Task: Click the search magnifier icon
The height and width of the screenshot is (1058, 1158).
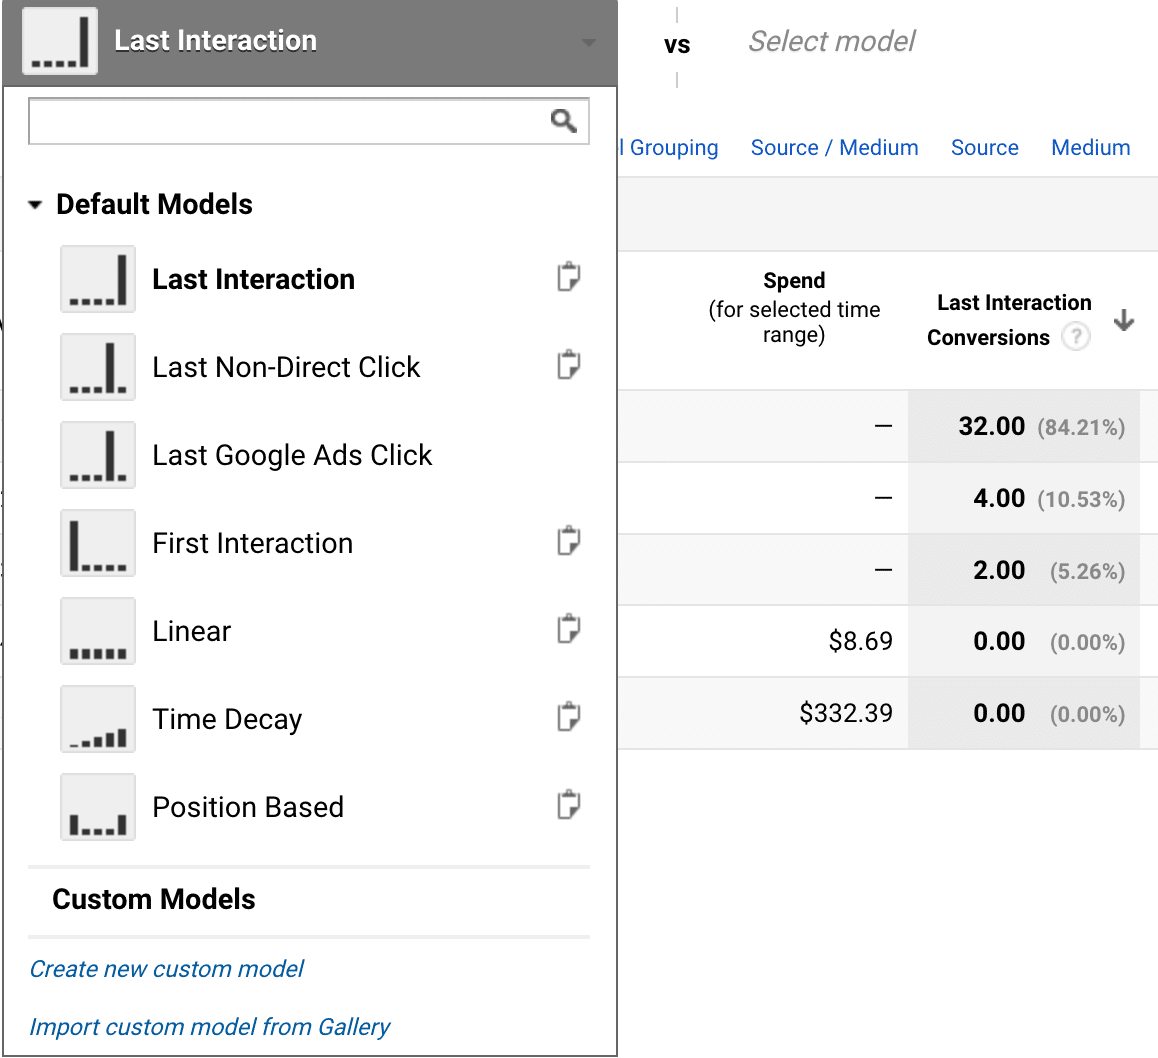Action: (x=563, y=120)
